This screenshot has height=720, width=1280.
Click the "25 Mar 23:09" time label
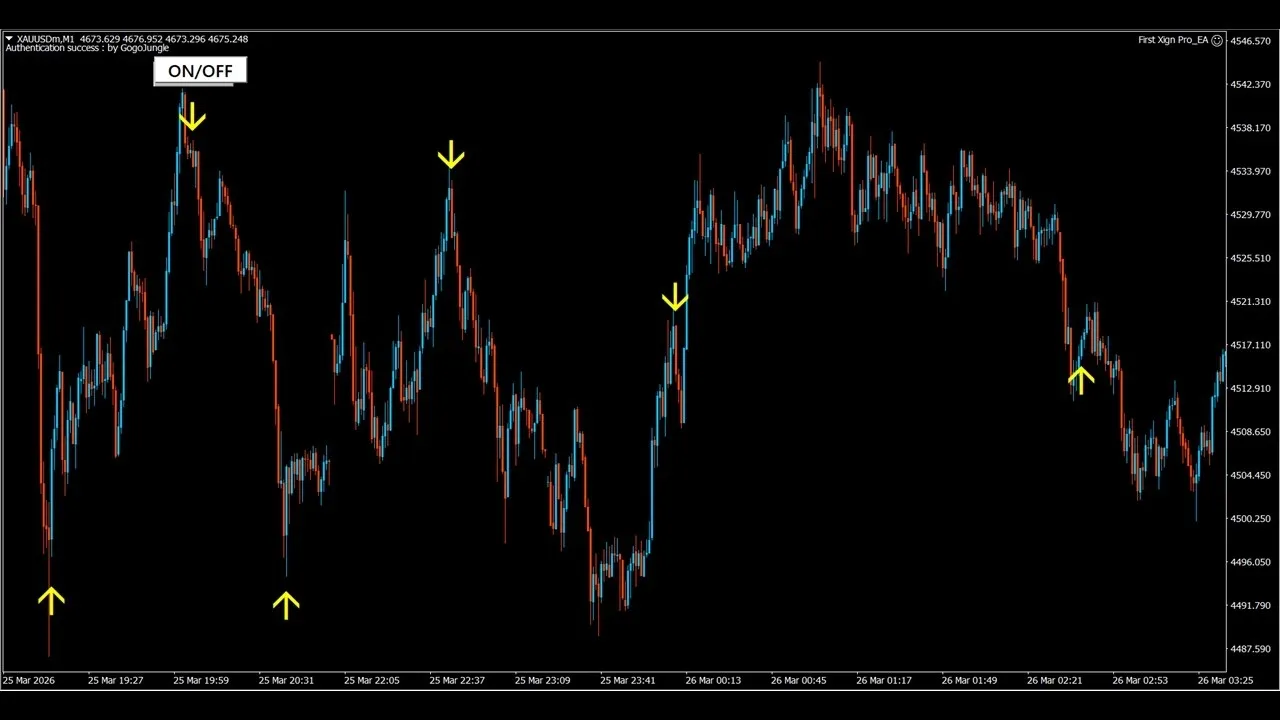tap(543, 681)
